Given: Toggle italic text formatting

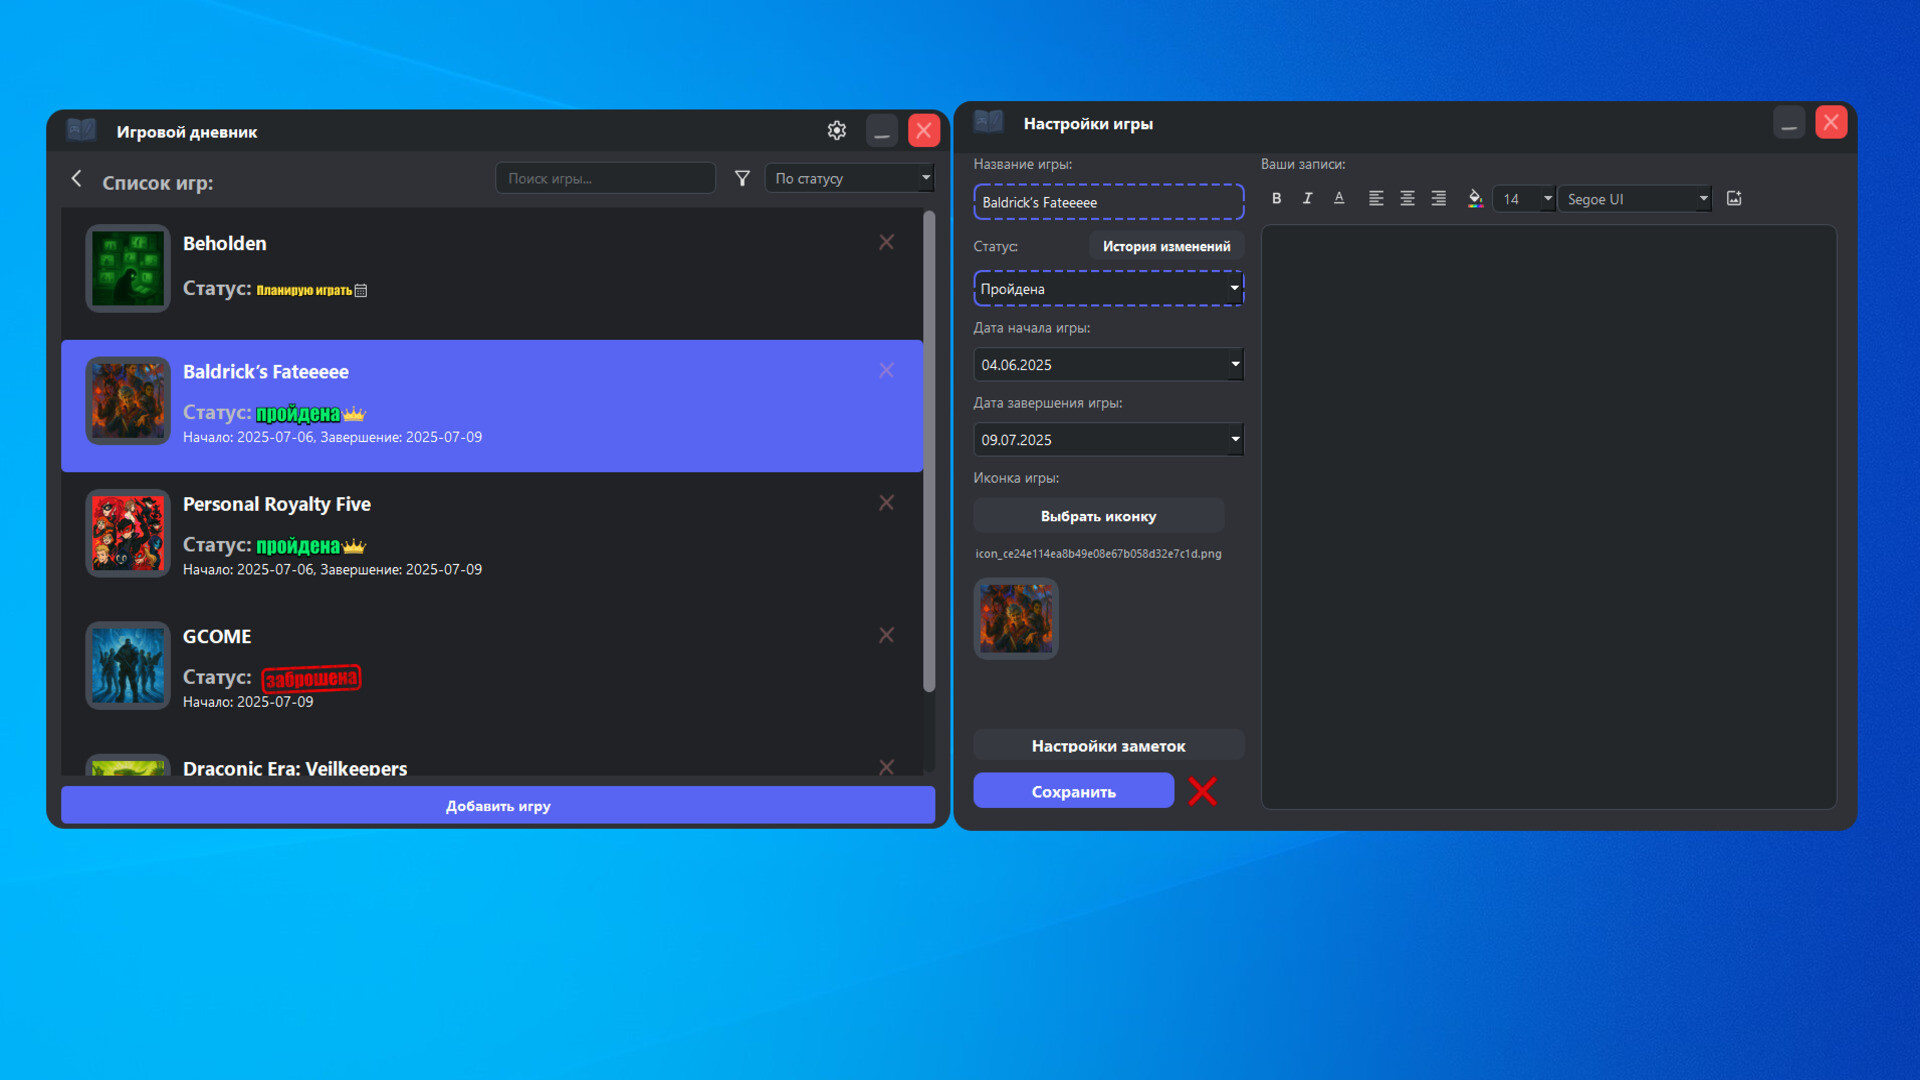Looking at the screenshot, I should 1307,199.
